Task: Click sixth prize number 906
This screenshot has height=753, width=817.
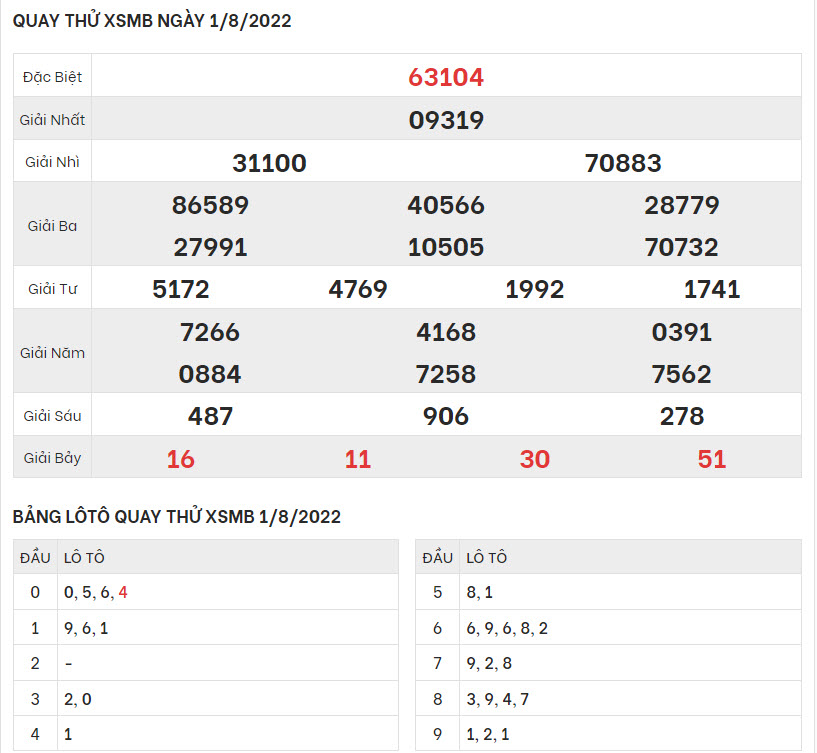Action: tap(446, 416)
